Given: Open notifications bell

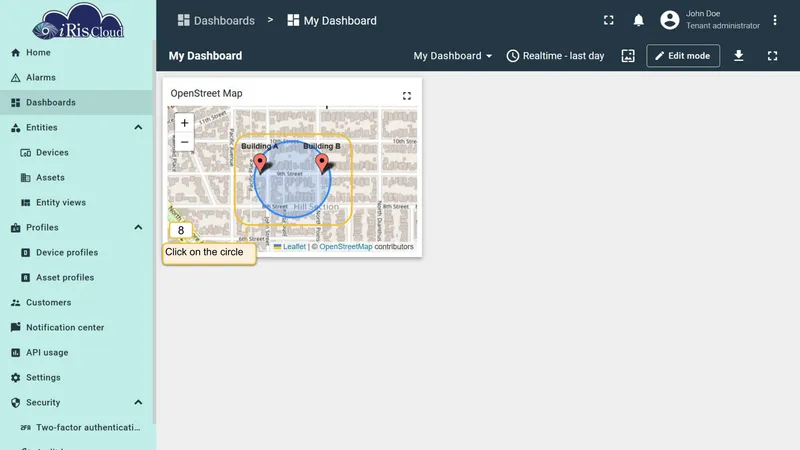Looking at the screenshot, I should (638, 20).
